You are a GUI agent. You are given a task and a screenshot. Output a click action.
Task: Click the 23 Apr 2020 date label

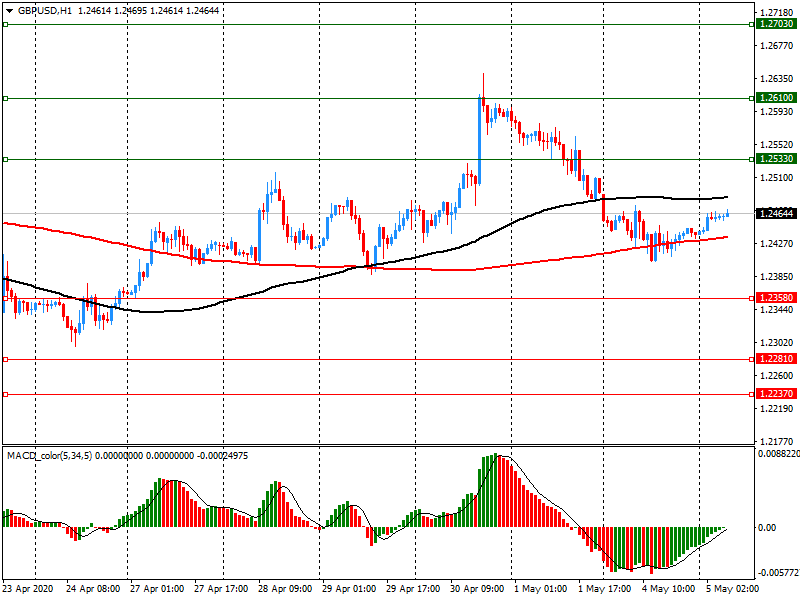click(x=28, y=589)
